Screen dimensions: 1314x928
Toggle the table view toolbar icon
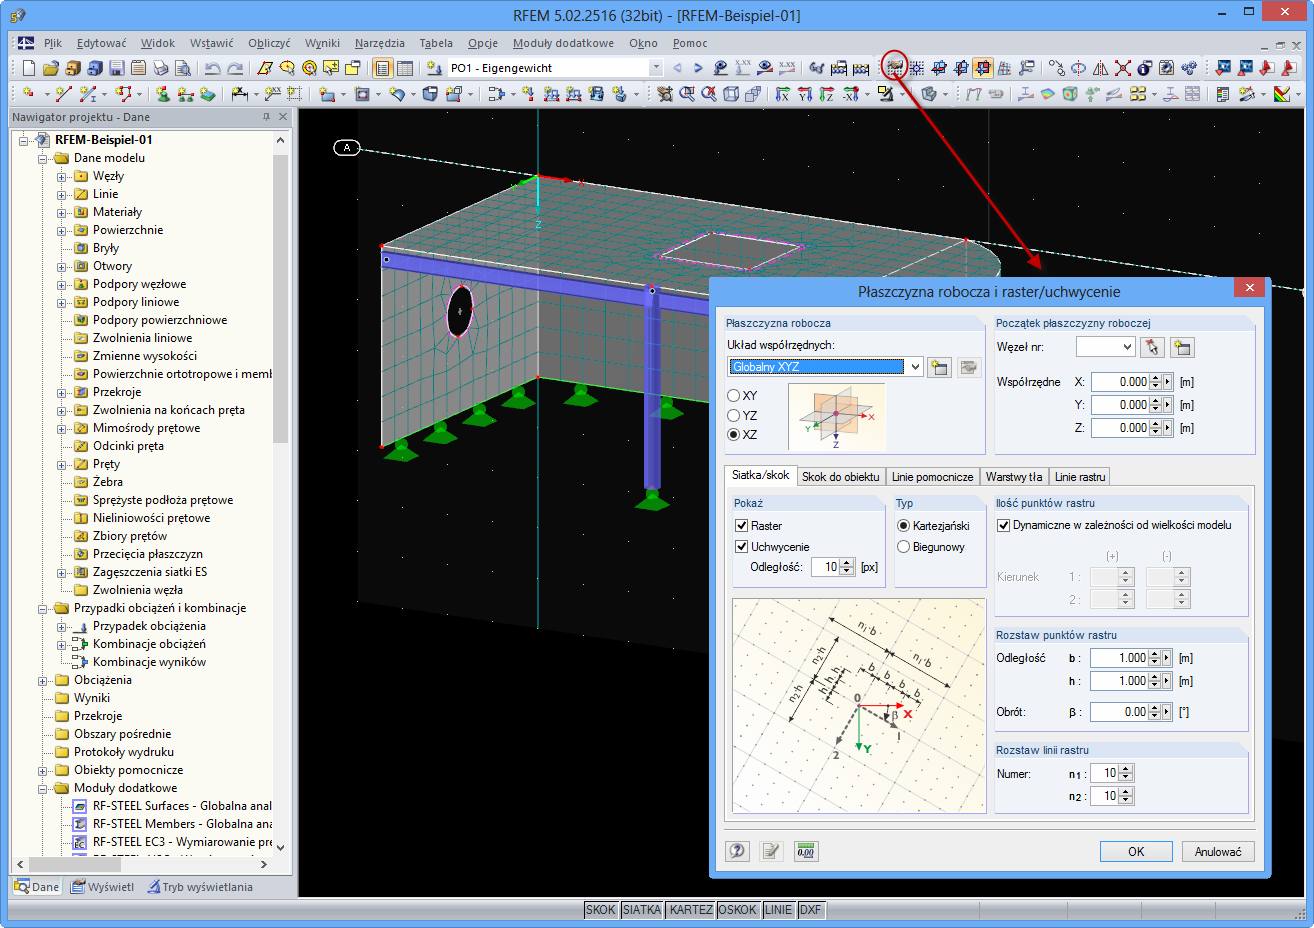point(405,68)
